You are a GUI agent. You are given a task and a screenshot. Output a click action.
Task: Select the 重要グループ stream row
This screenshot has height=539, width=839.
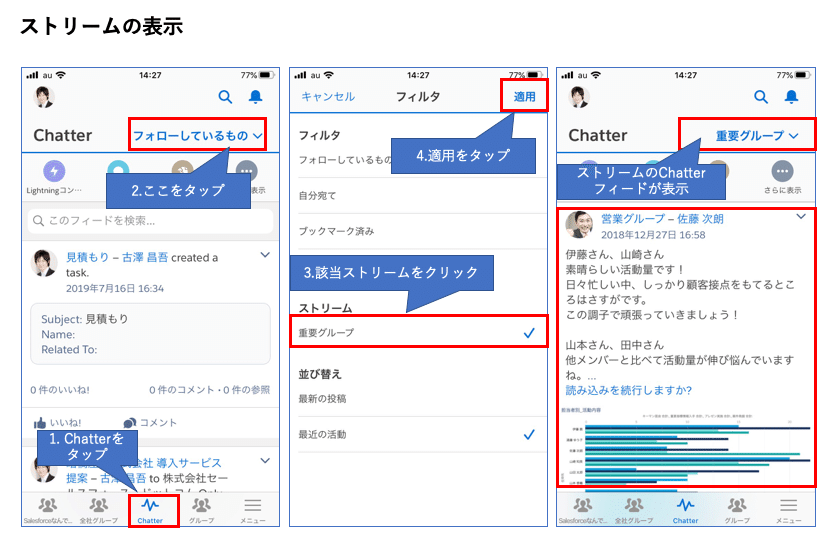(x=418, y=332)
